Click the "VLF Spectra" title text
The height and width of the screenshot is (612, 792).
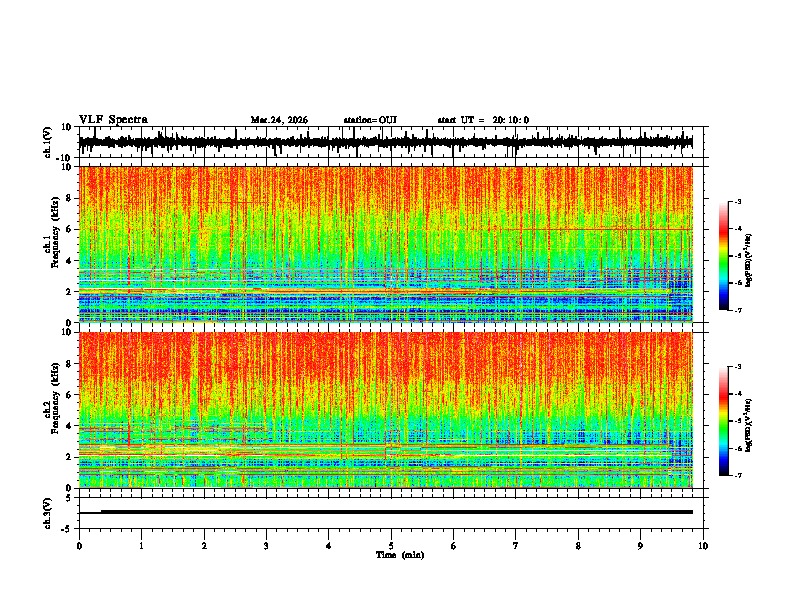113,120
